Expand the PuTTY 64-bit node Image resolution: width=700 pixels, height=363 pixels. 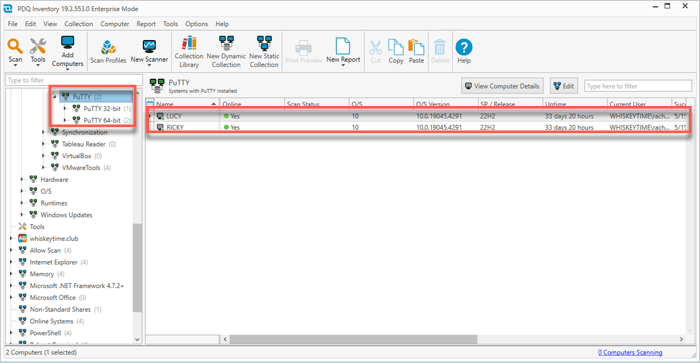click(x=65, y=120)
